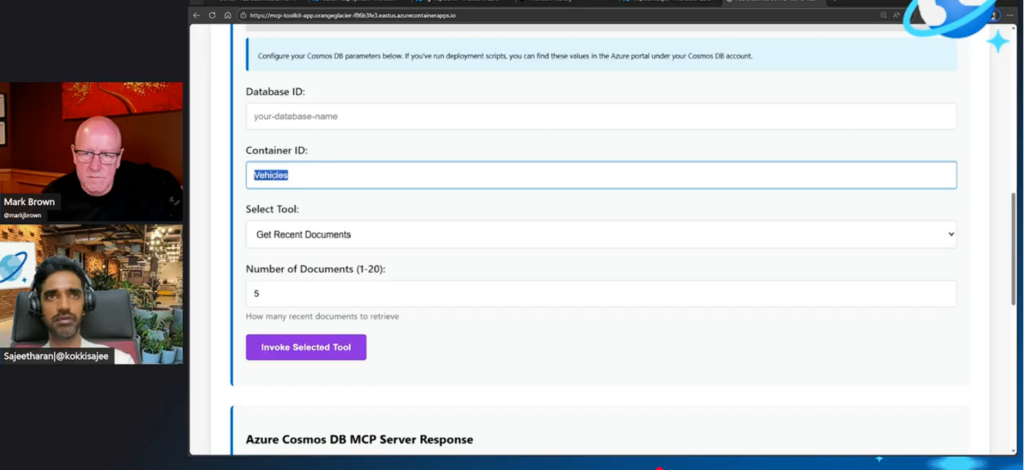Click the Container ID field containing Vehicles
This screenshot has width=1024, height=470.
click(x=601, y=175)
